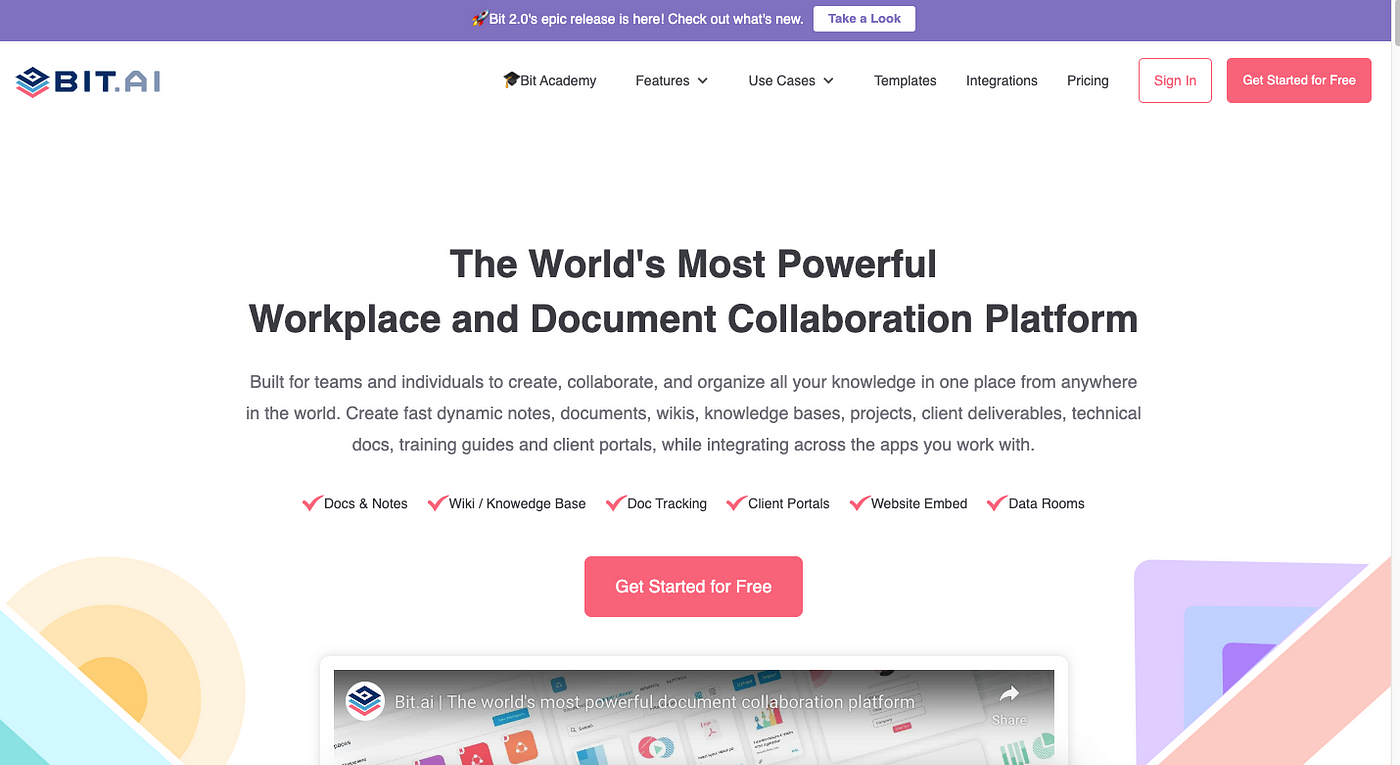Click the Data Rooms text
Viewport: 1400px width, 765px height.
[x=1046, y=504]
